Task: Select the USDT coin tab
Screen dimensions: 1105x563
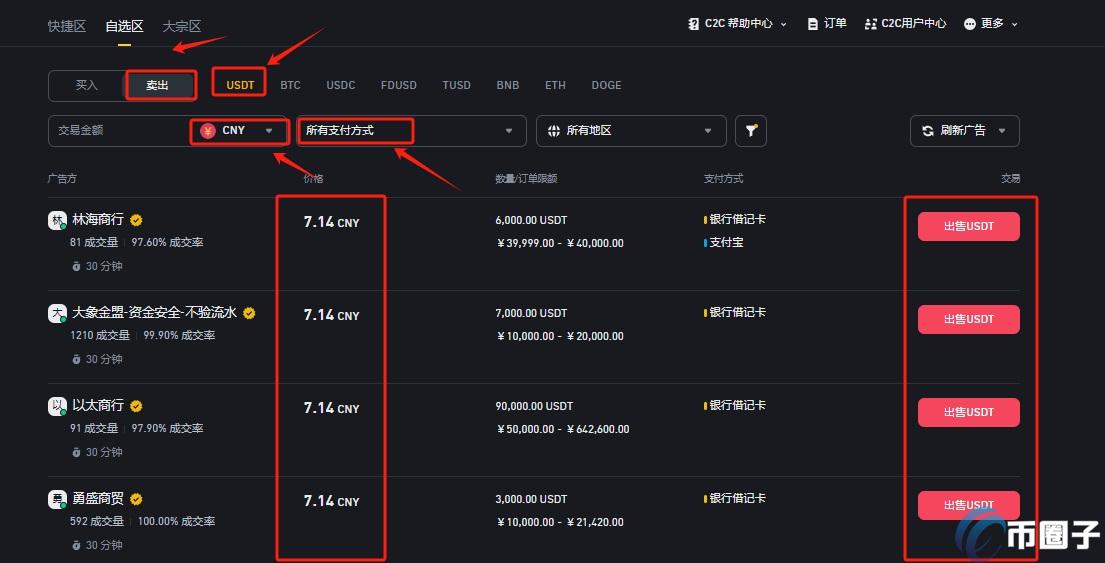Action: [x=240, y=85]
